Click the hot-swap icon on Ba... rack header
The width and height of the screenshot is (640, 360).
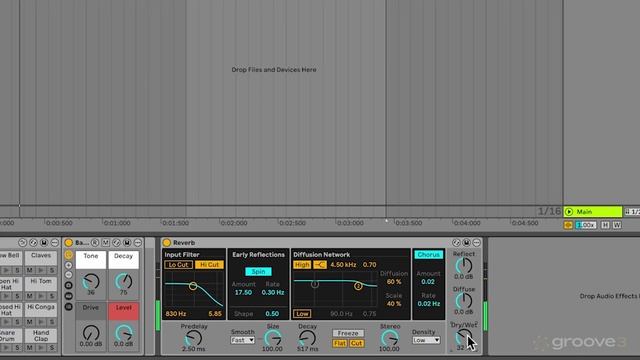(116, 242)
